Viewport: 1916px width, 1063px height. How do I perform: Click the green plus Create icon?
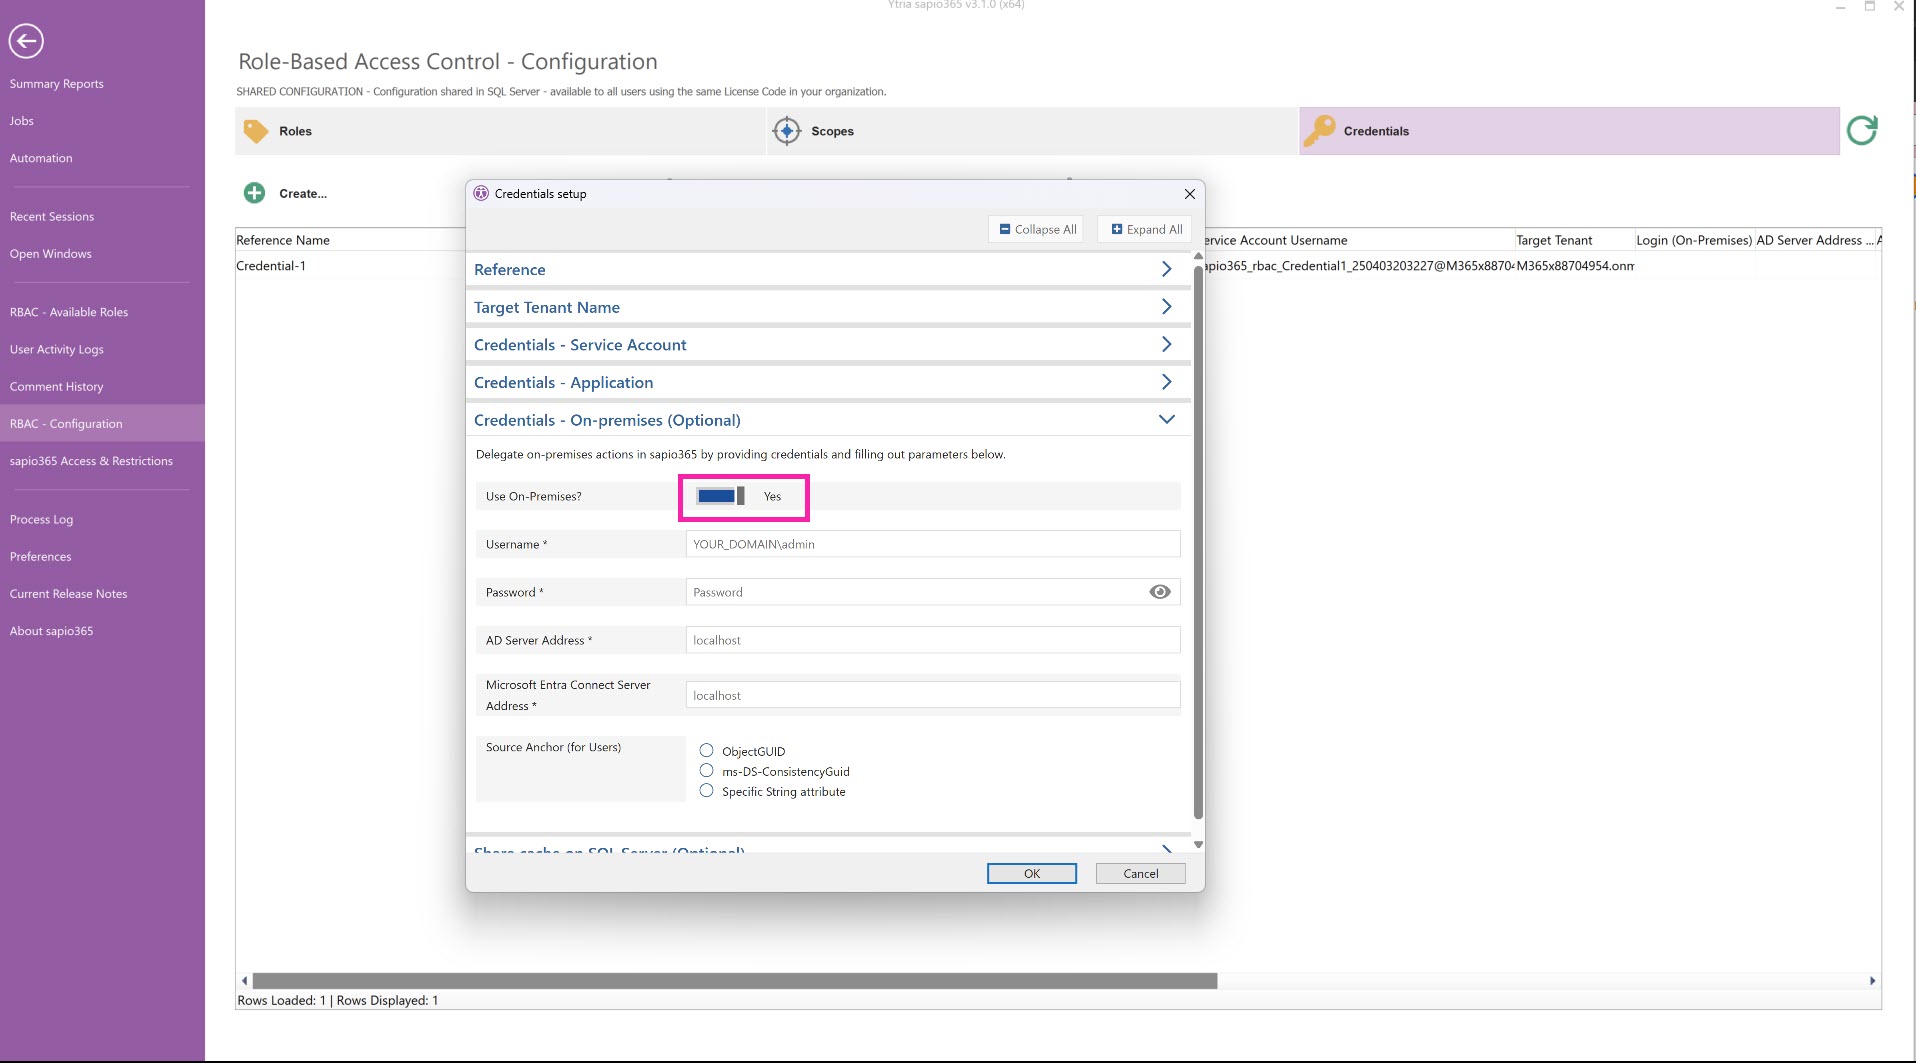click(255, 193)
